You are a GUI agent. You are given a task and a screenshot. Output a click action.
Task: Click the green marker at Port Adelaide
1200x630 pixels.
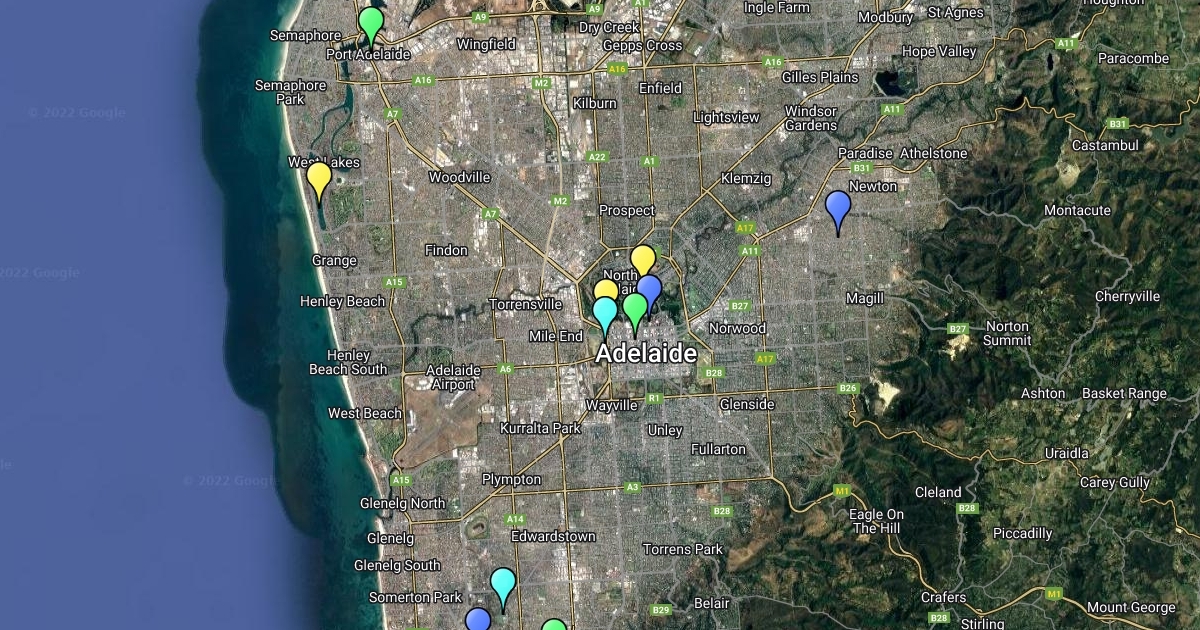pos(371,22)
